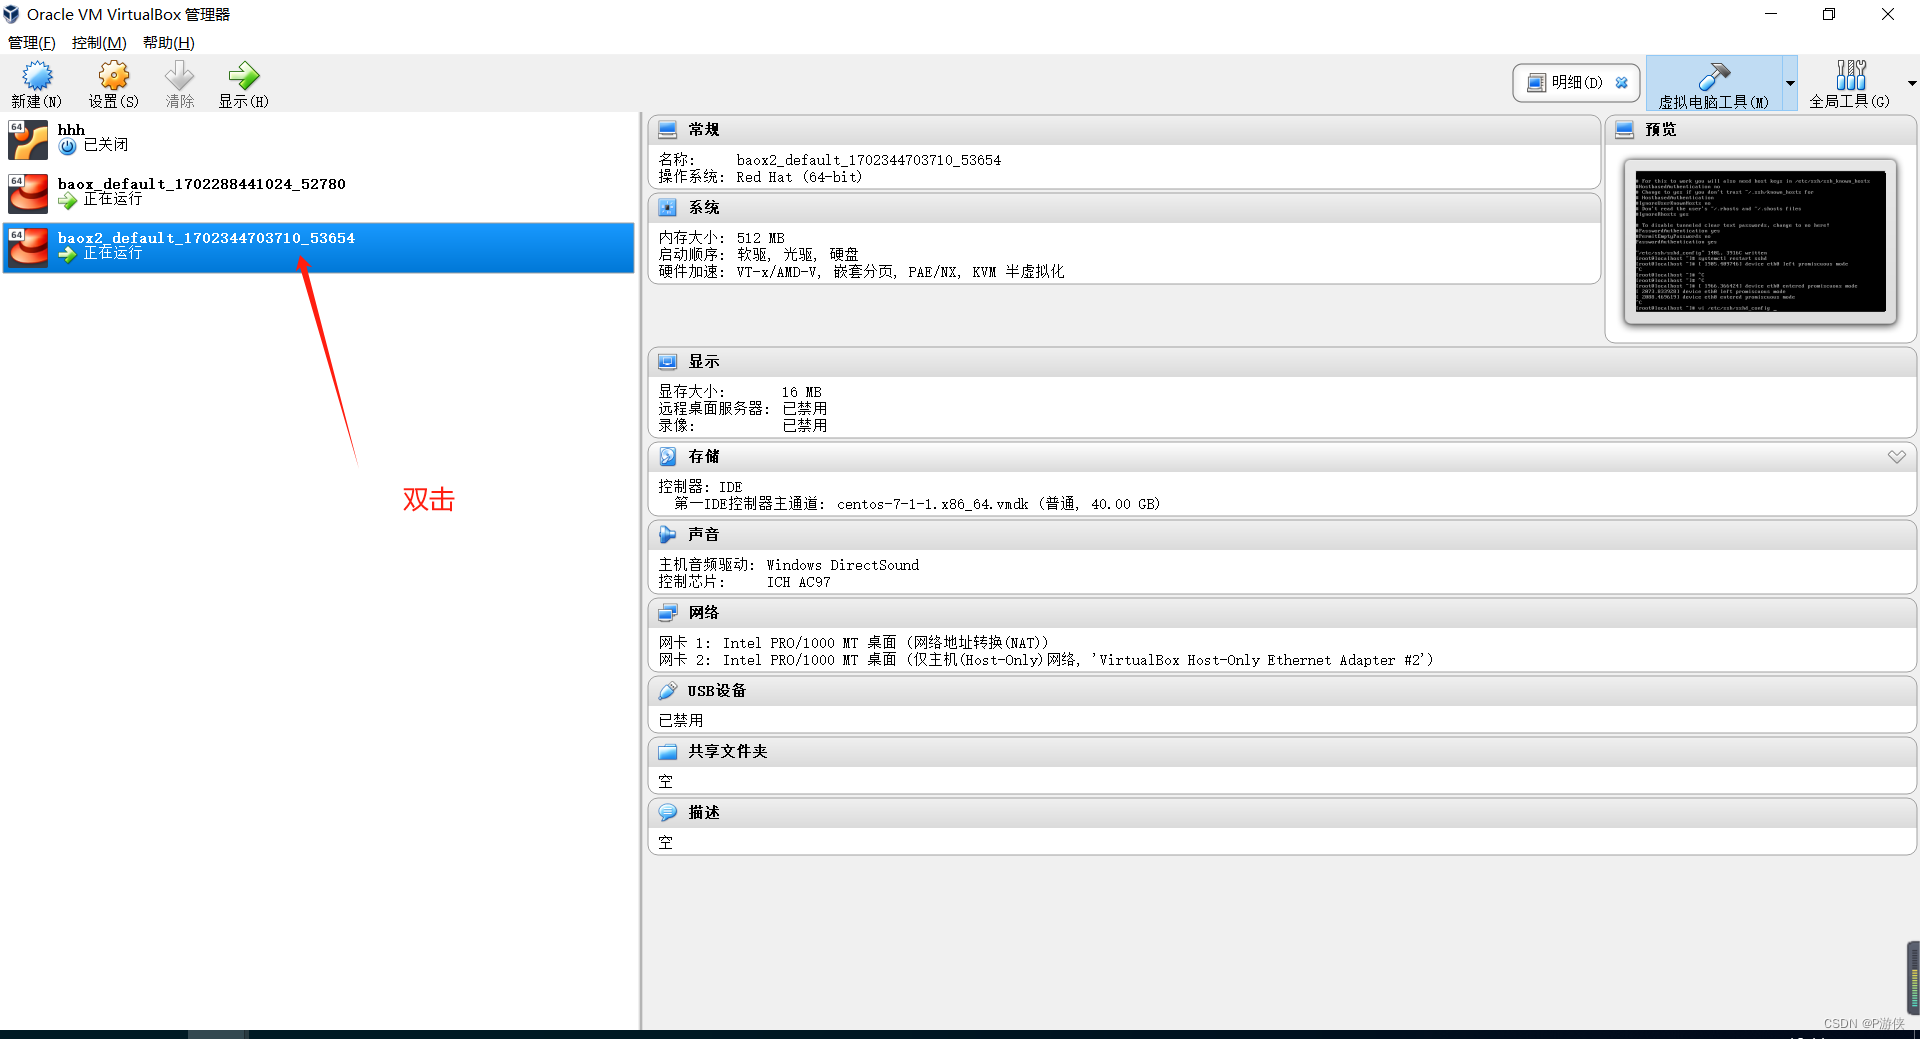Collapse the 存储 section with chevron

1897,457
